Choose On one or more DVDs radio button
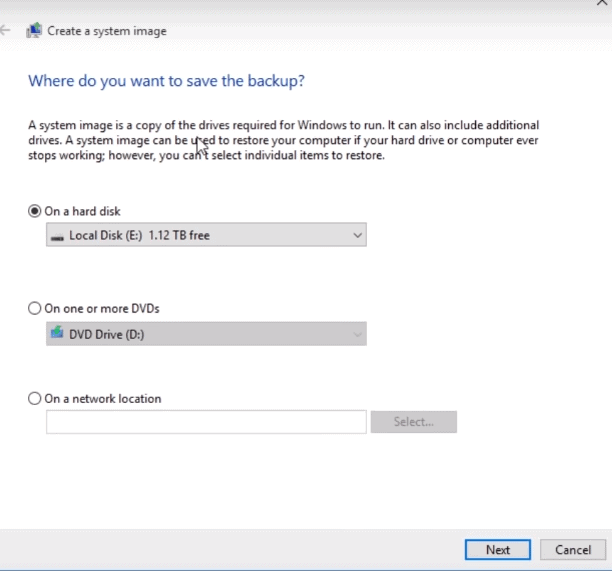 [x=34, y=308]
